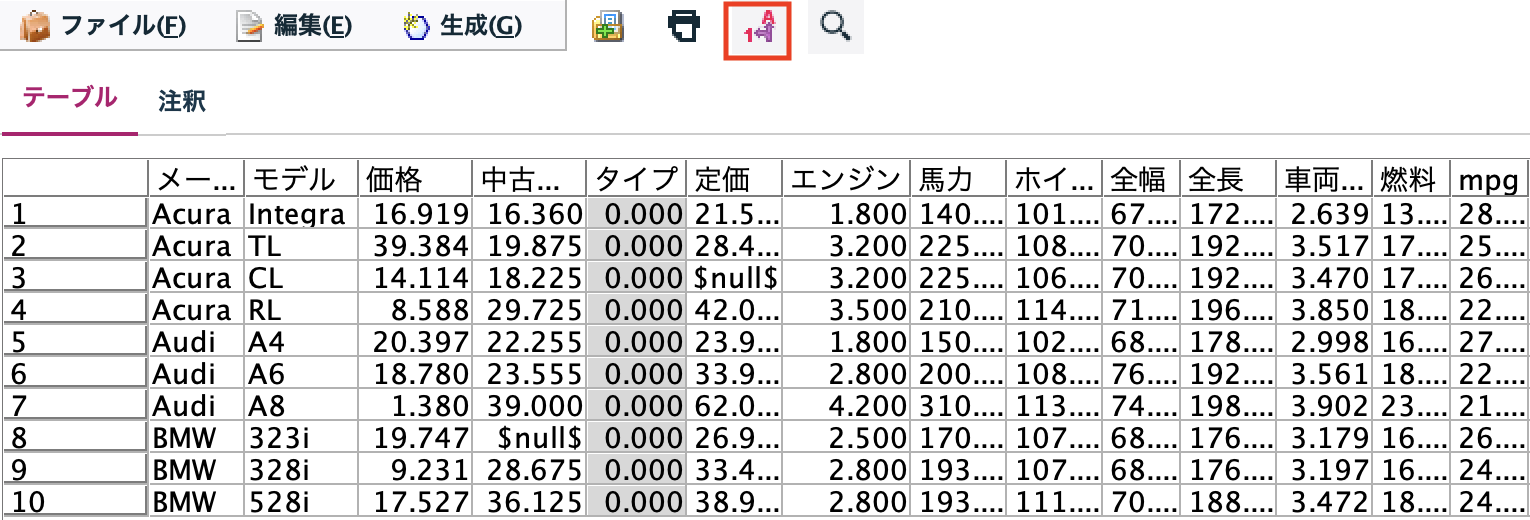Click the save table icon

pyautogui.click(x=607, y=27)
